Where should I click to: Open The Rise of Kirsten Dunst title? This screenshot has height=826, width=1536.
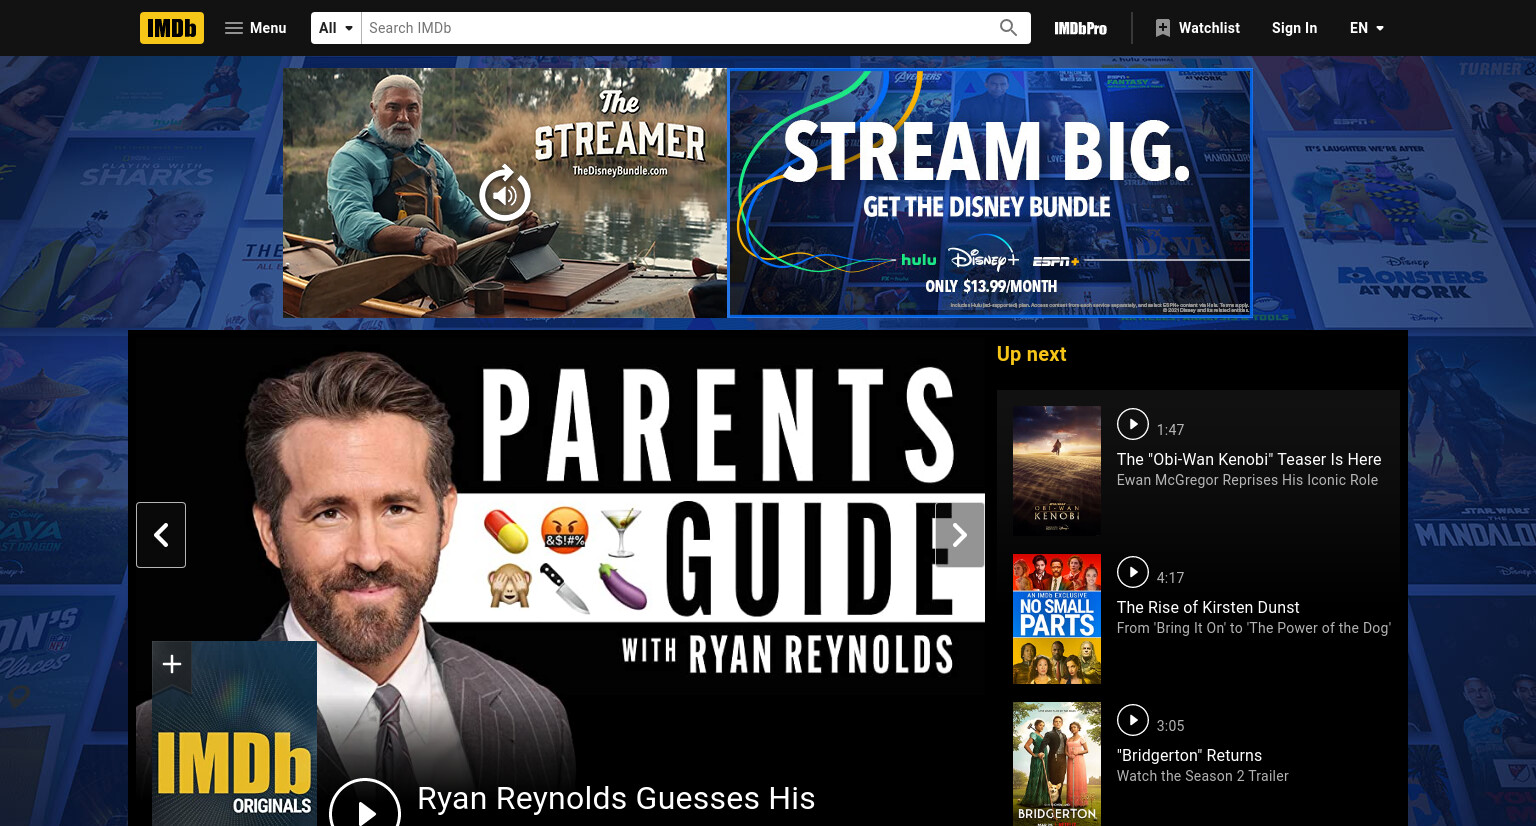coord(1208,607)
